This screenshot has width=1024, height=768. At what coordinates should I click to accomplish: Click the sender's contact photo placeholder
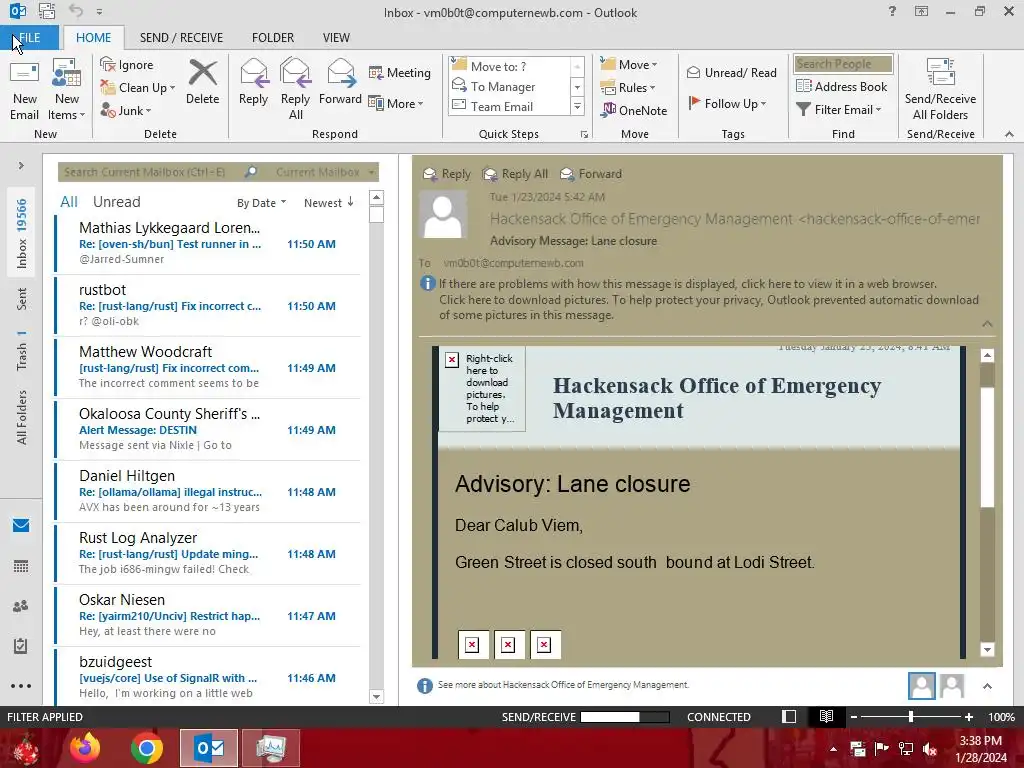pyautogui.click(x=443, y=215)
